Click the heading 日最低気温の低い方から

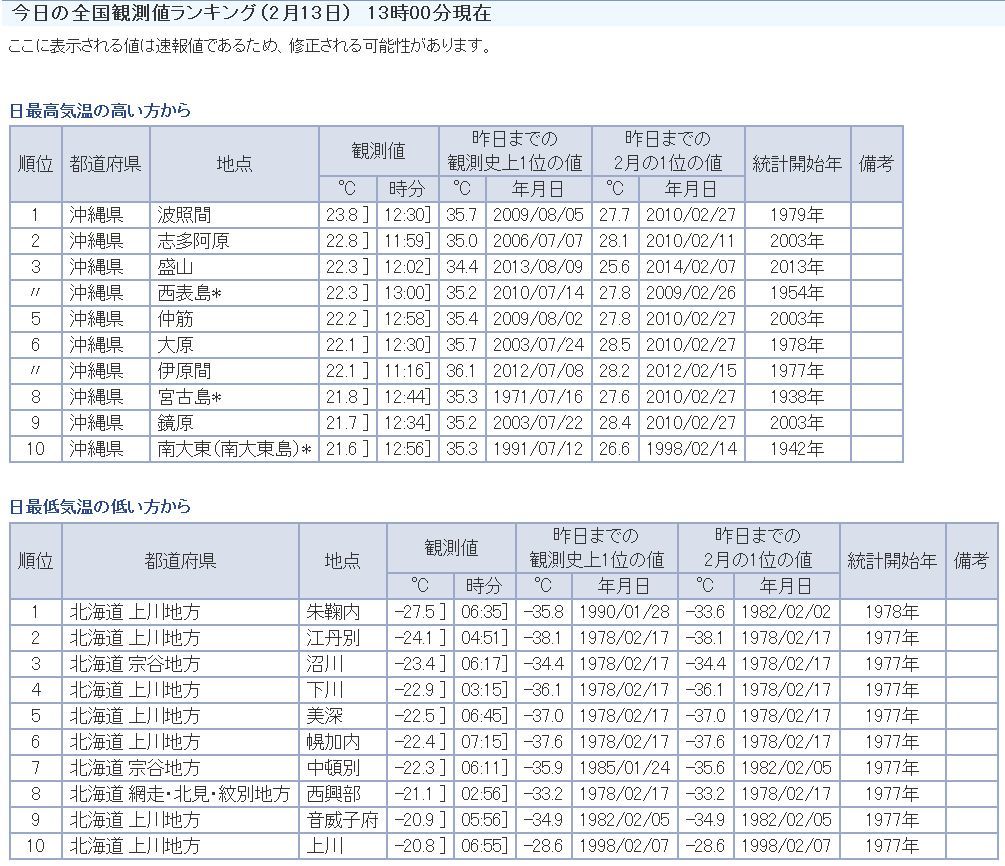click(x=100, y=507)
